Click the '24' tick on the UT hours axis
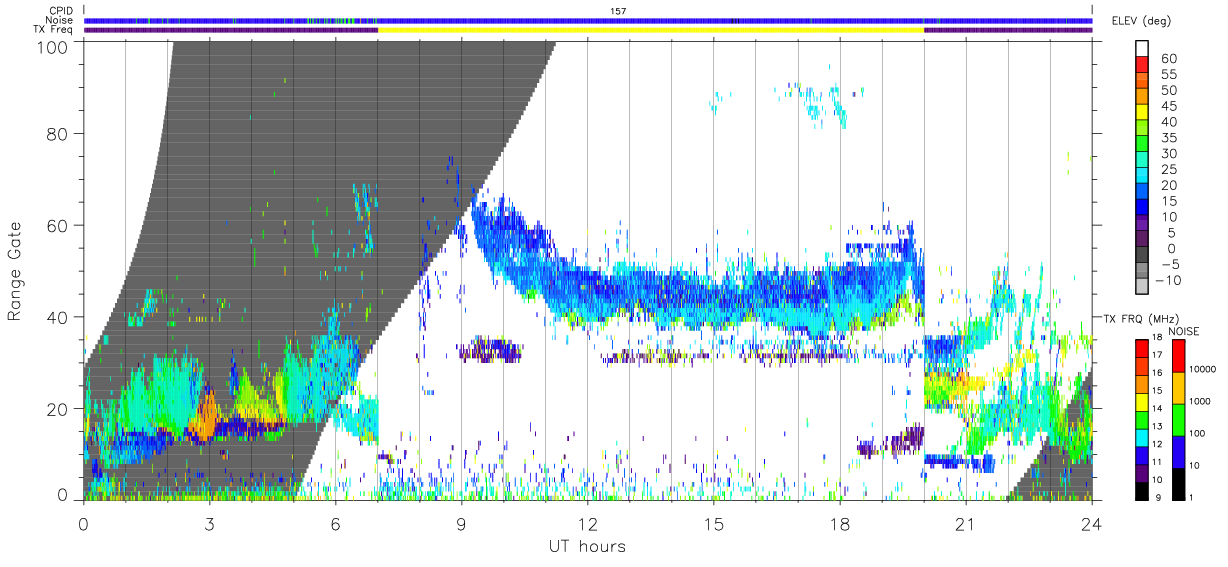1228x567 pixels. click(x=1092, y=524)
